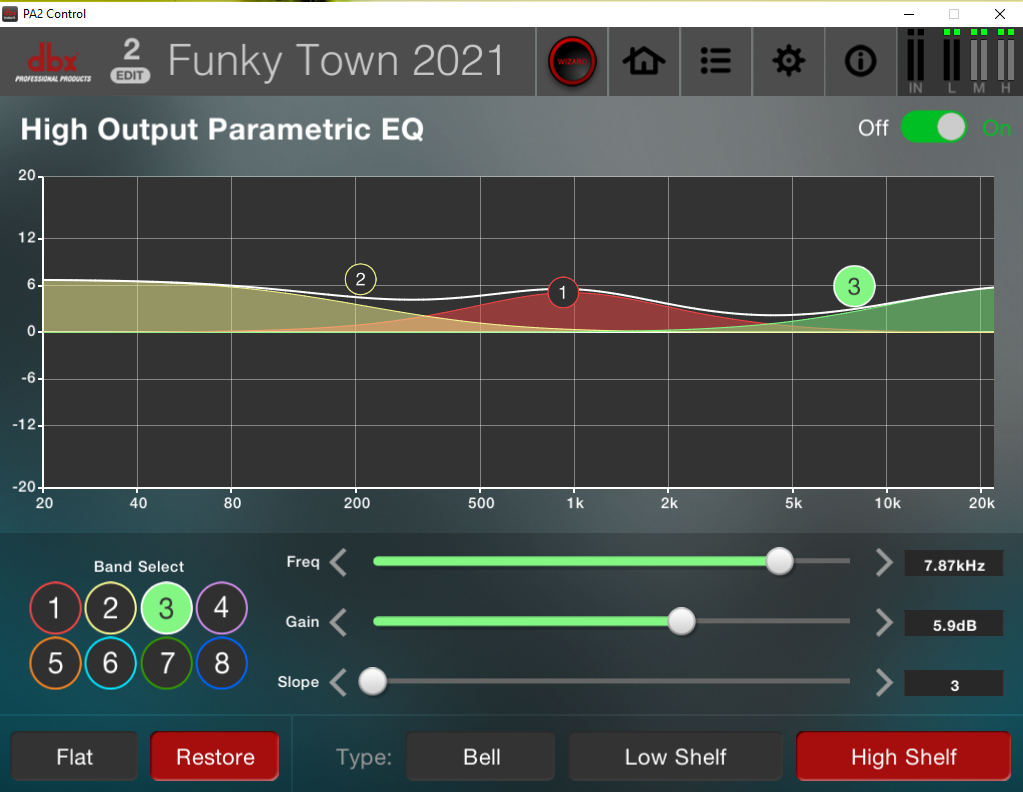Select band 7 in Band Select
The image size is (1023, 792).
point(166,662)
